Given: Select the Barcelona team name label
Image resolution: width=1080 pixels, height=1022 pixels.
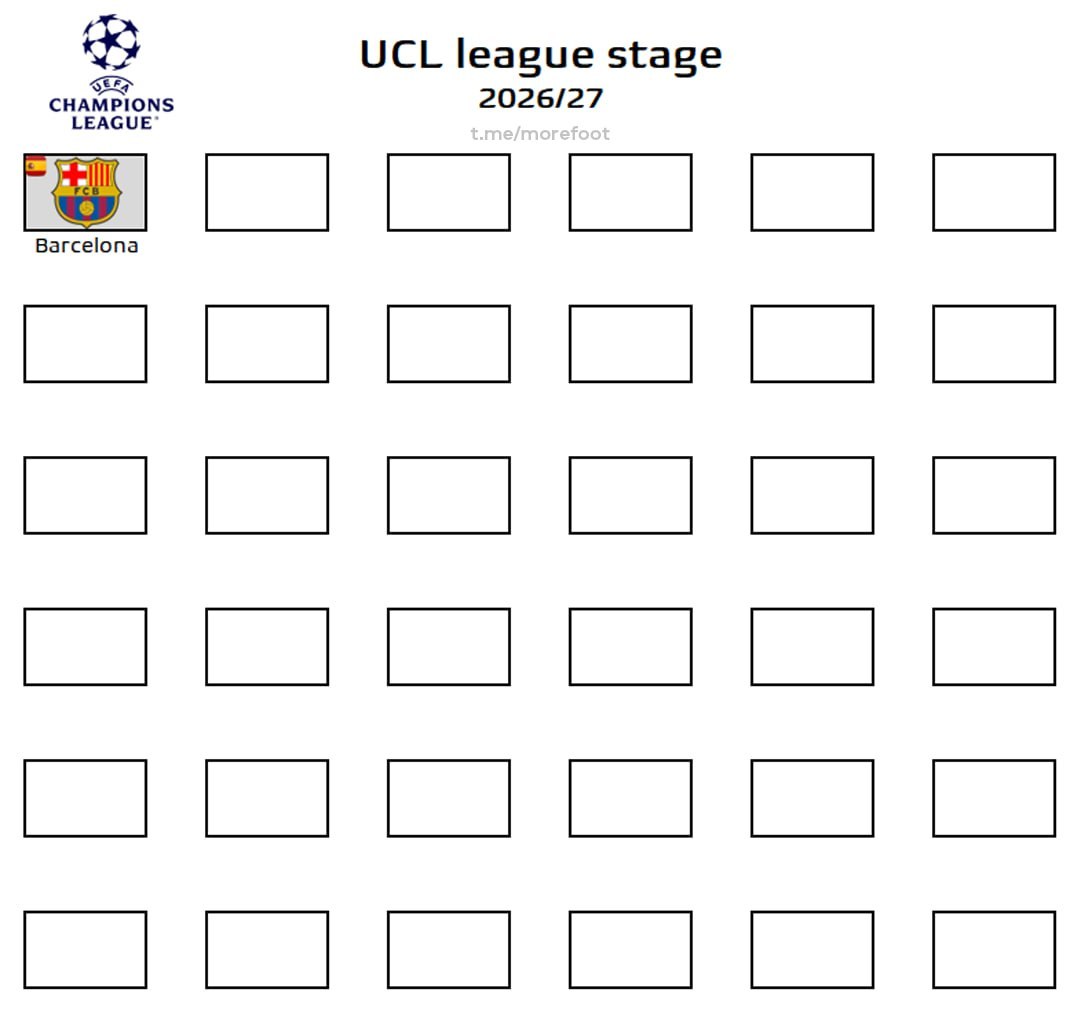Looking at the screenshot, I should coord(86,246).
